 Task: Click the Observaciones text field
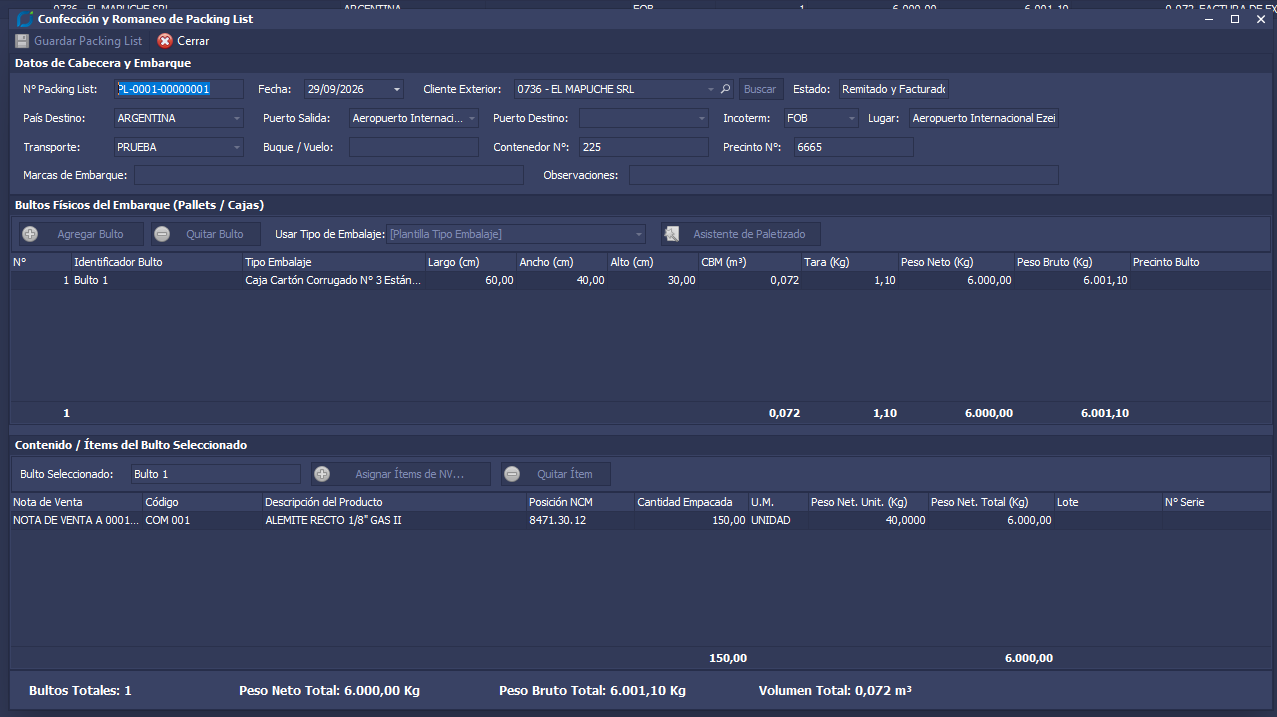click(x=844, y=175)
